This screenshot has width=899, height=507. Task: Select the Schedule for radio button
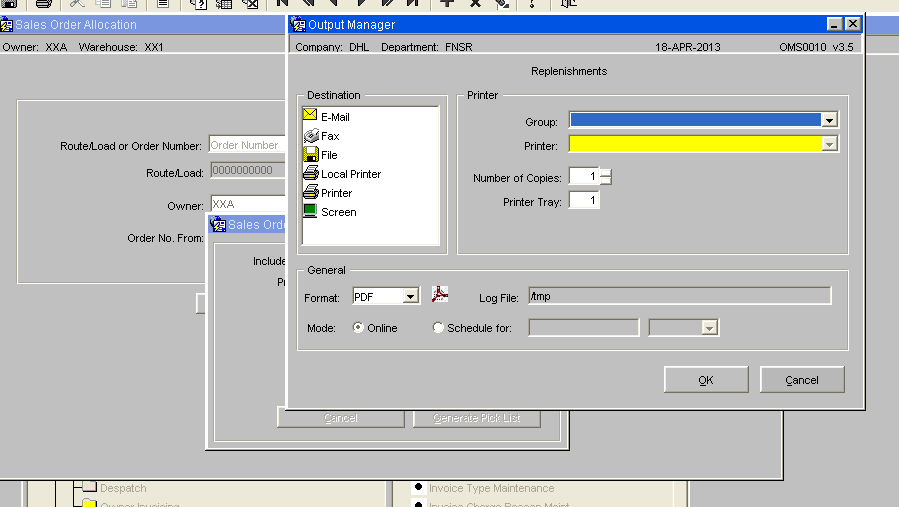(x=438, y=327)
